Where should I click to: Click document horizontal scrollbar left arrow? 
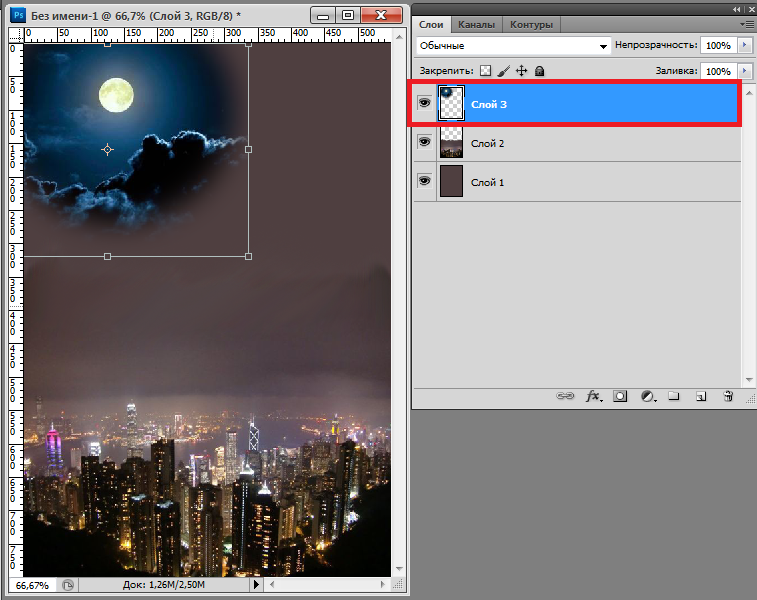point(272,585)
